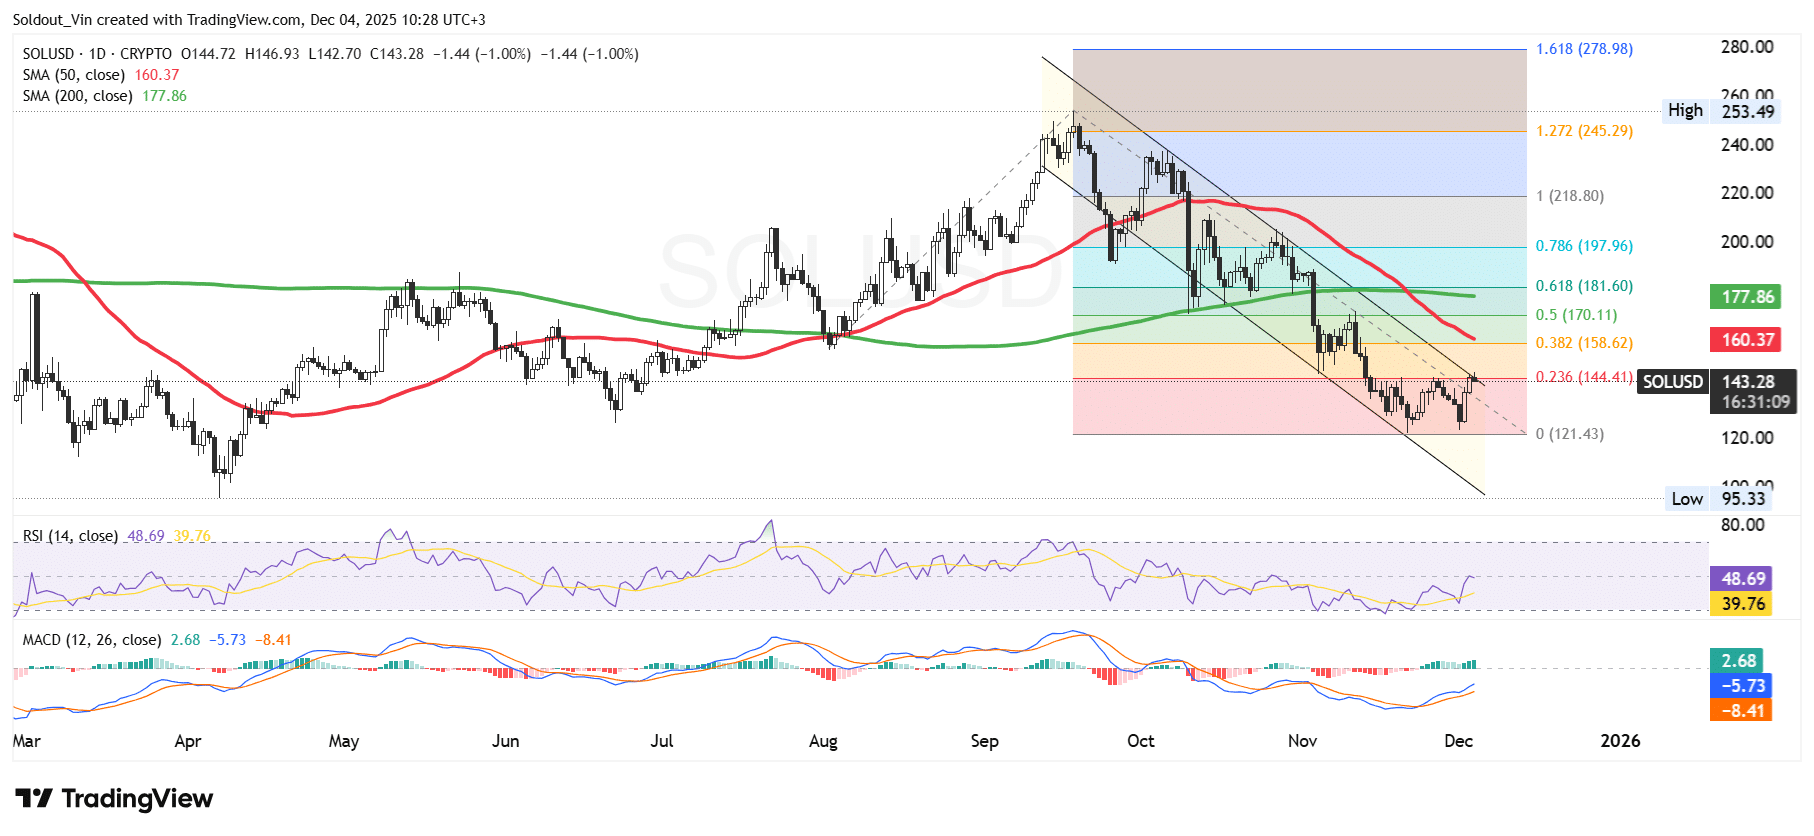Viewport: 1814px width, 836px height.
Task: Click the Low 95.33 price marker
Action: (x=1718, y=499)
